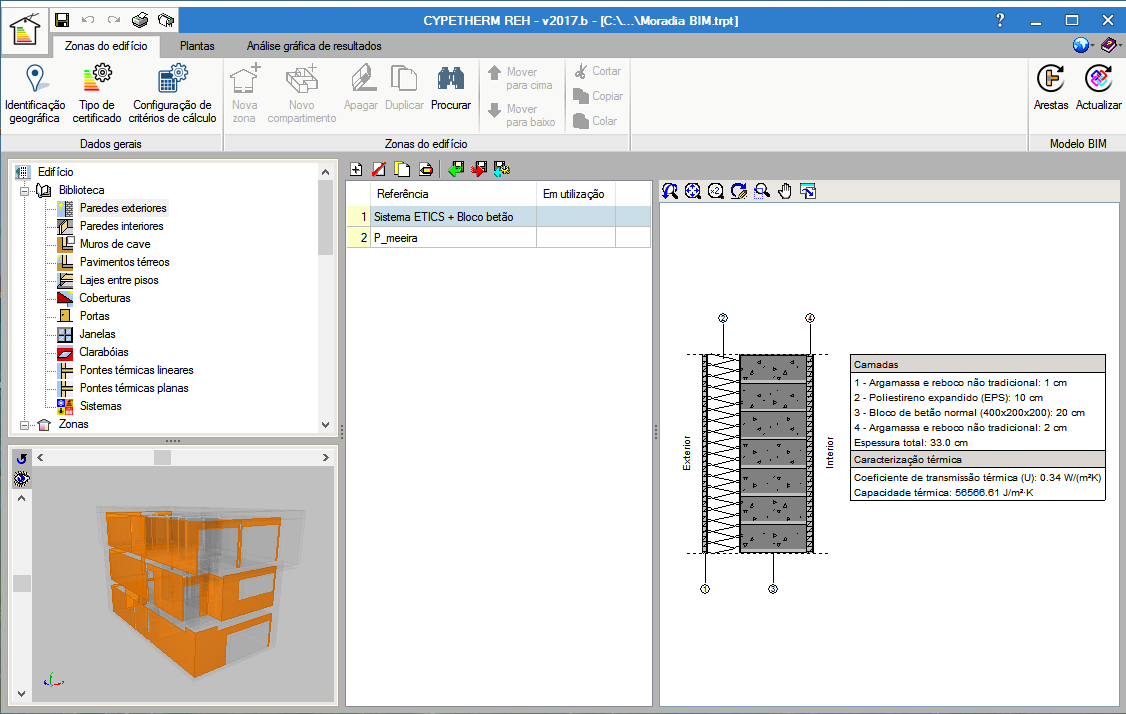Open Configuração de critérios de cálculo

point(172,94)
